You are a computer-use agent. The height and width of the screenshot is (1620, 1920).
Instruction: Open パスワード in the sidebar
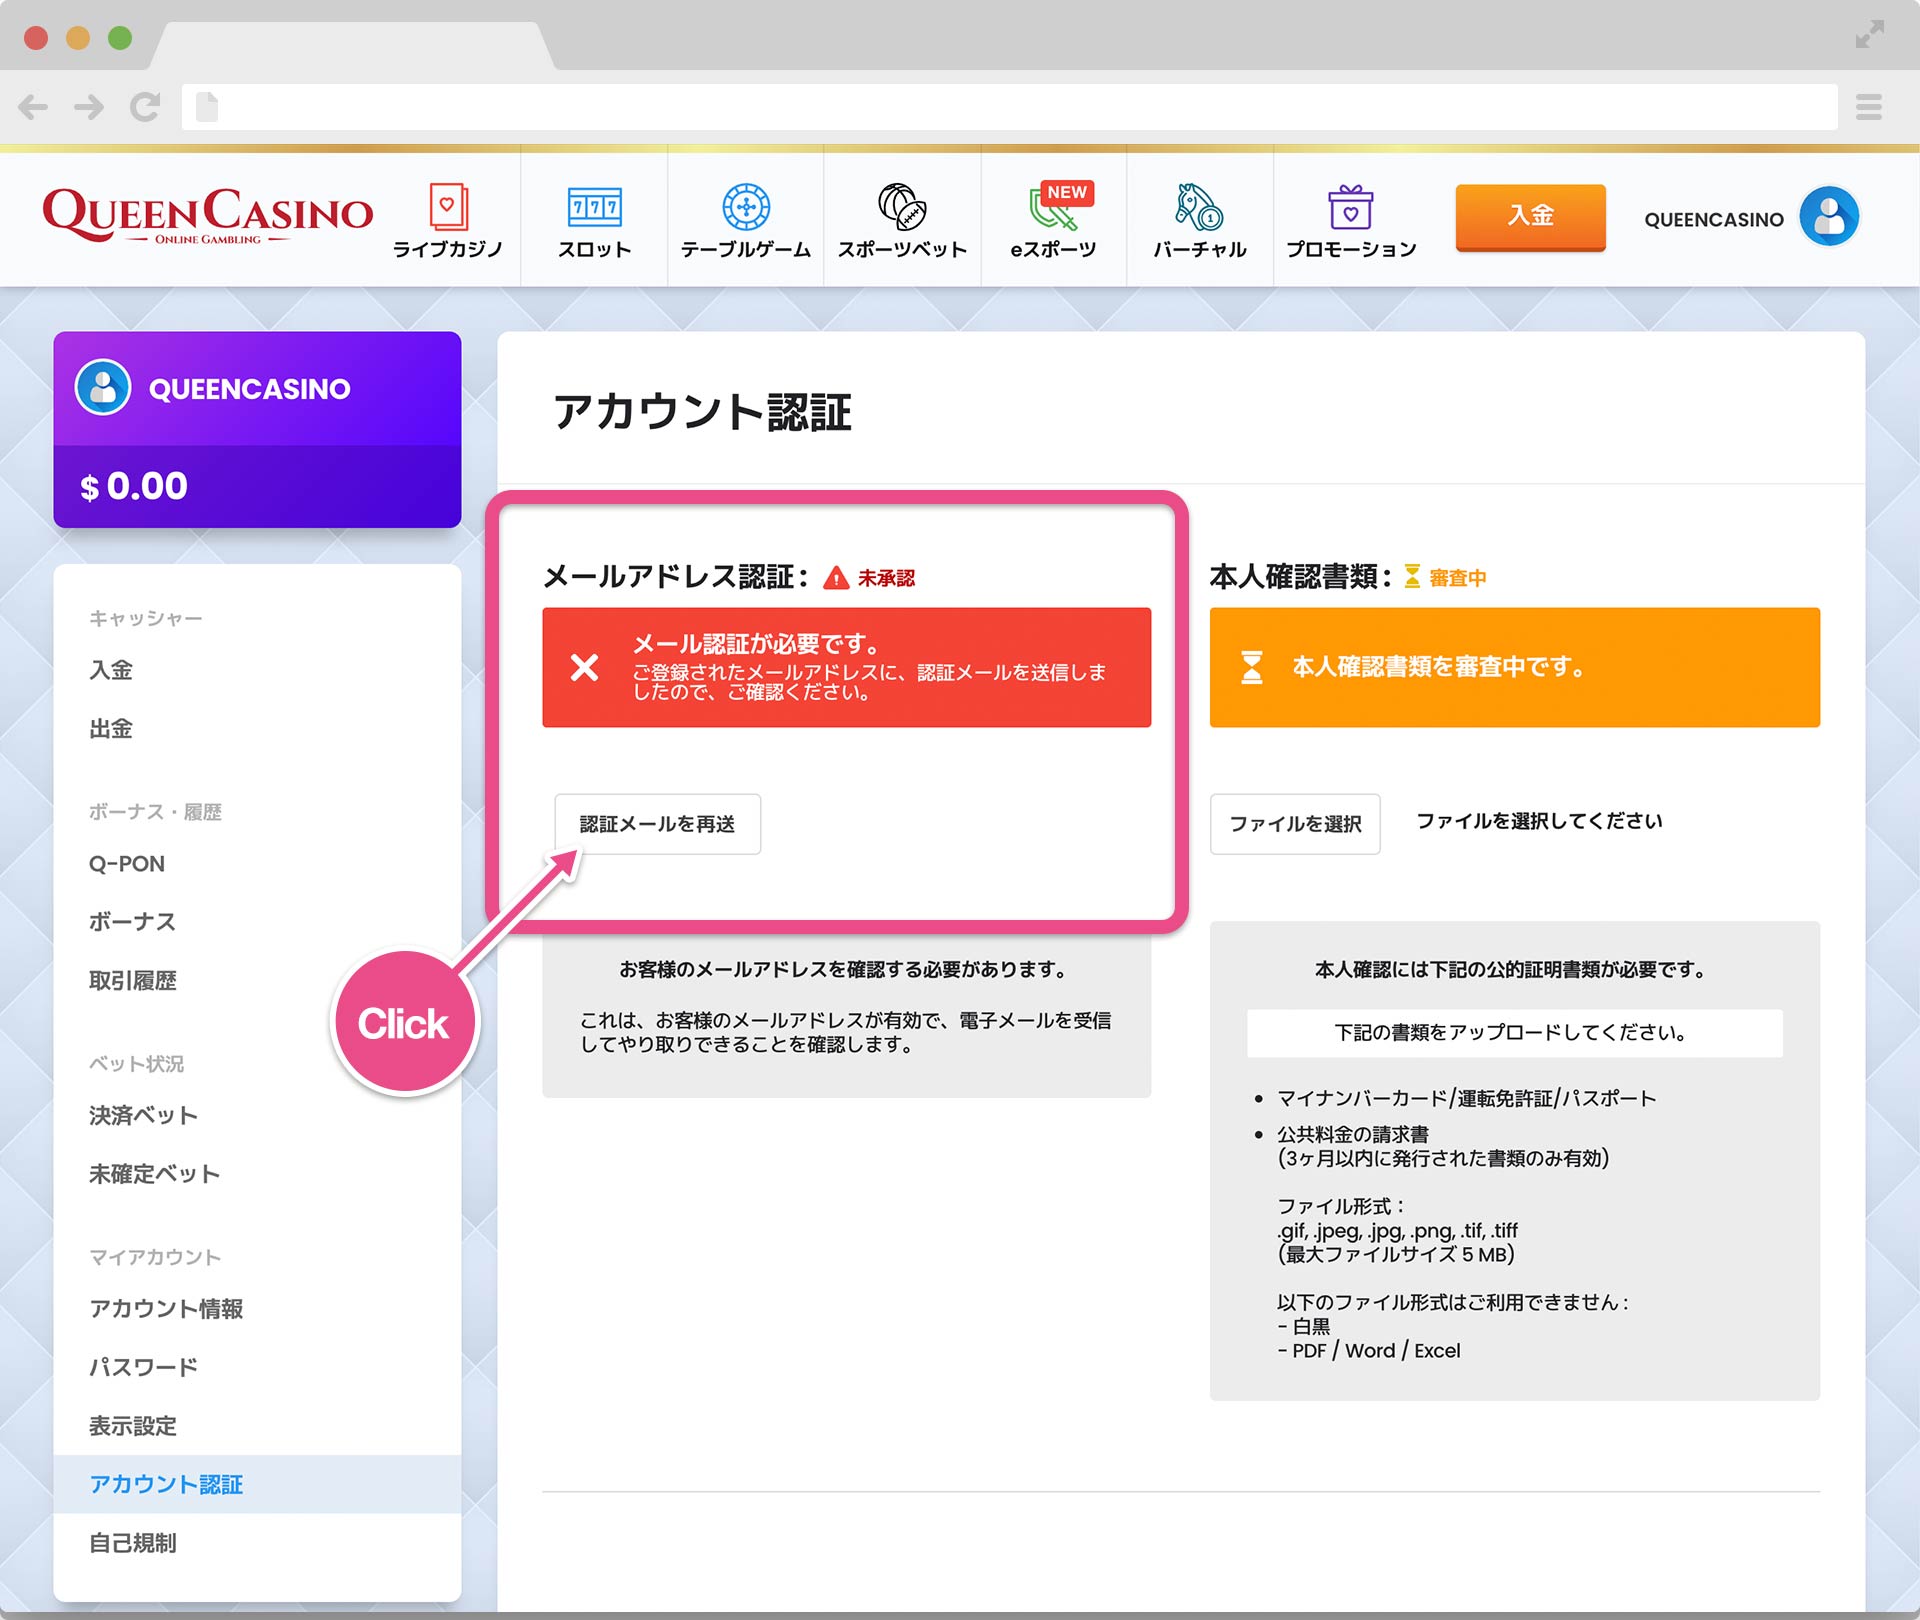tap(143, 1367)
